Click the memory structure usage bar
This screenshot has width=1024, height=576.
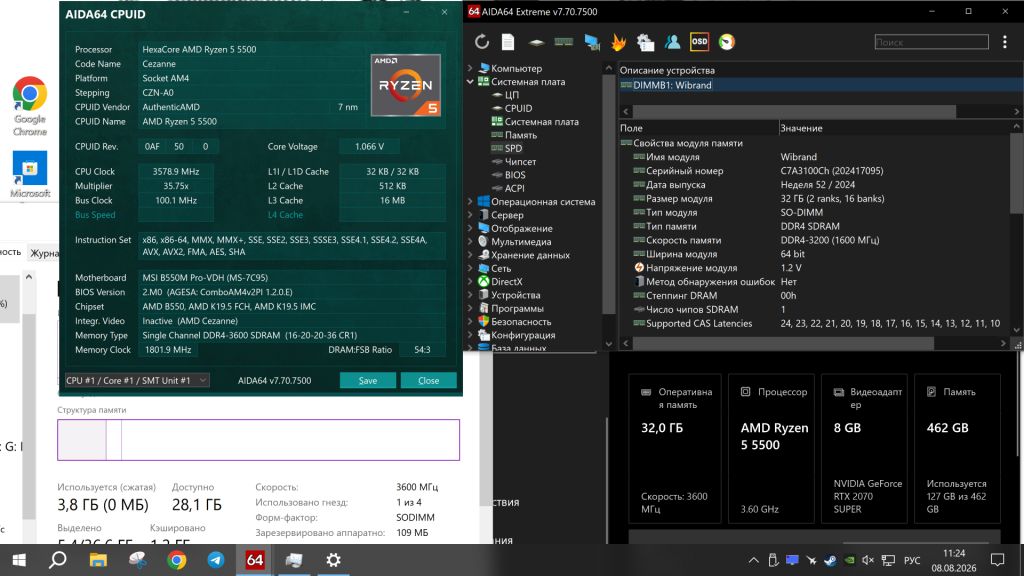point(259,440)
